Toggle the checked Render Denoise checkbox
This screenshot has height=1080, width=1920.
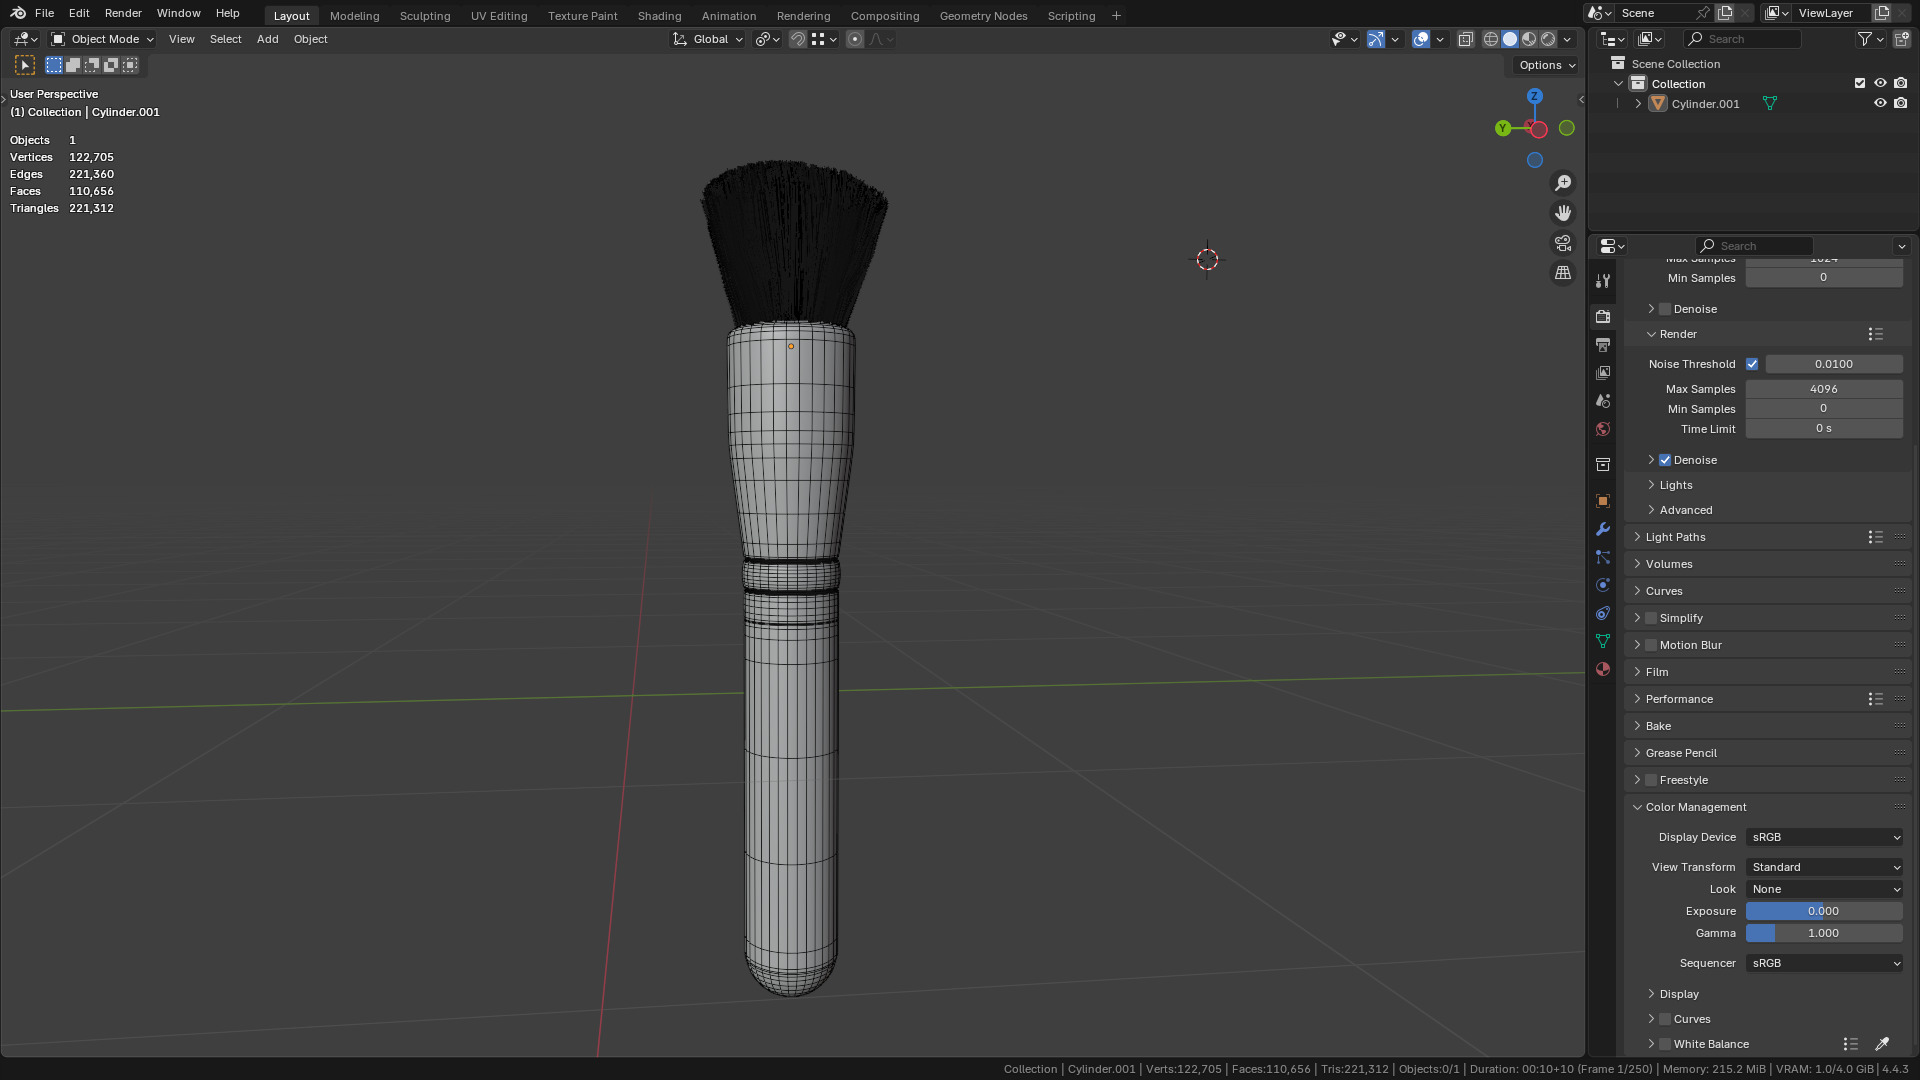[1665, 460]
